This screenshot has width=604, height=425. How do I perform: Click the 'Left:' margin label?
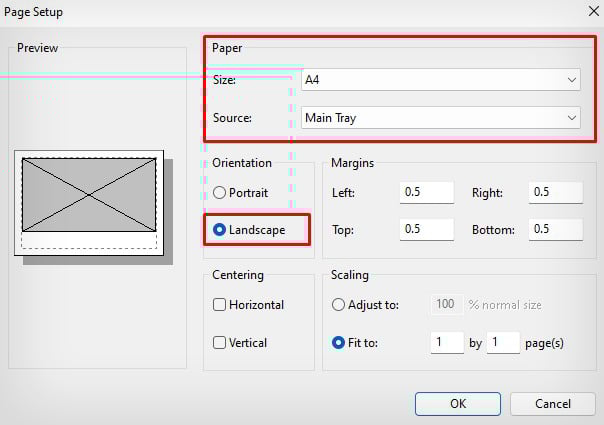[x=343, y=193]
